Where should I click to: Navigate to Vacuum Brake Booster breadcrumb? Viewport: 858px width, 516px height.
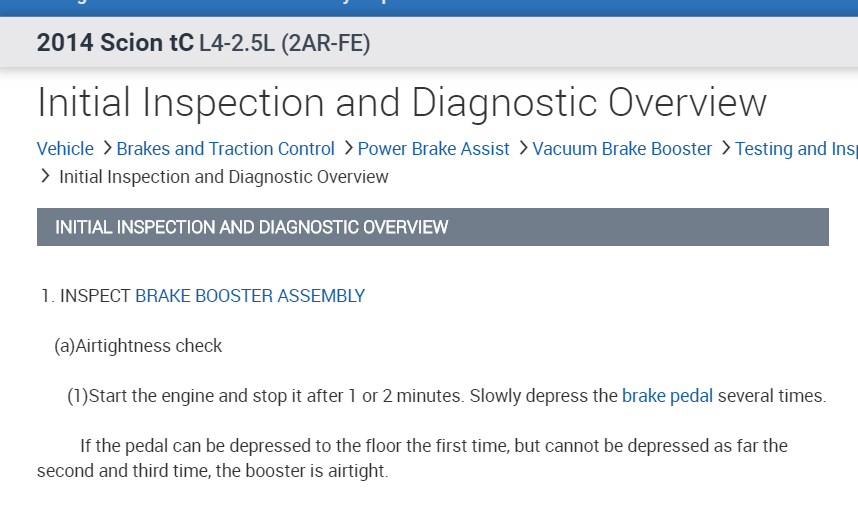click(622, 149)
